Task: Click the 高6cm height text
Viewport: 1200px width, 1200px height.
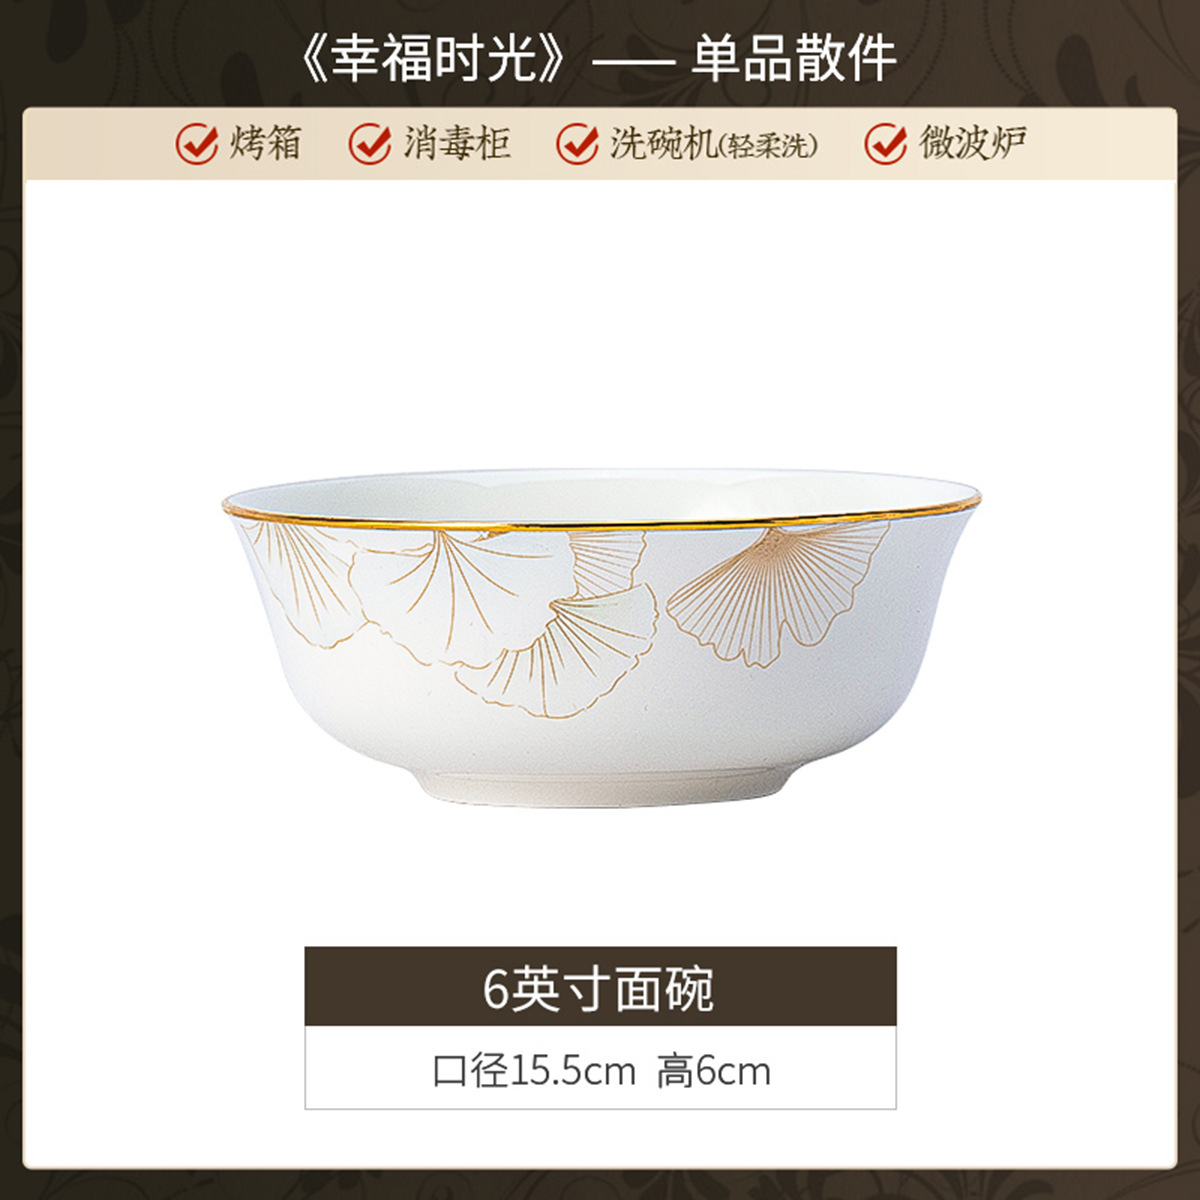Action: pos(714,1071)
